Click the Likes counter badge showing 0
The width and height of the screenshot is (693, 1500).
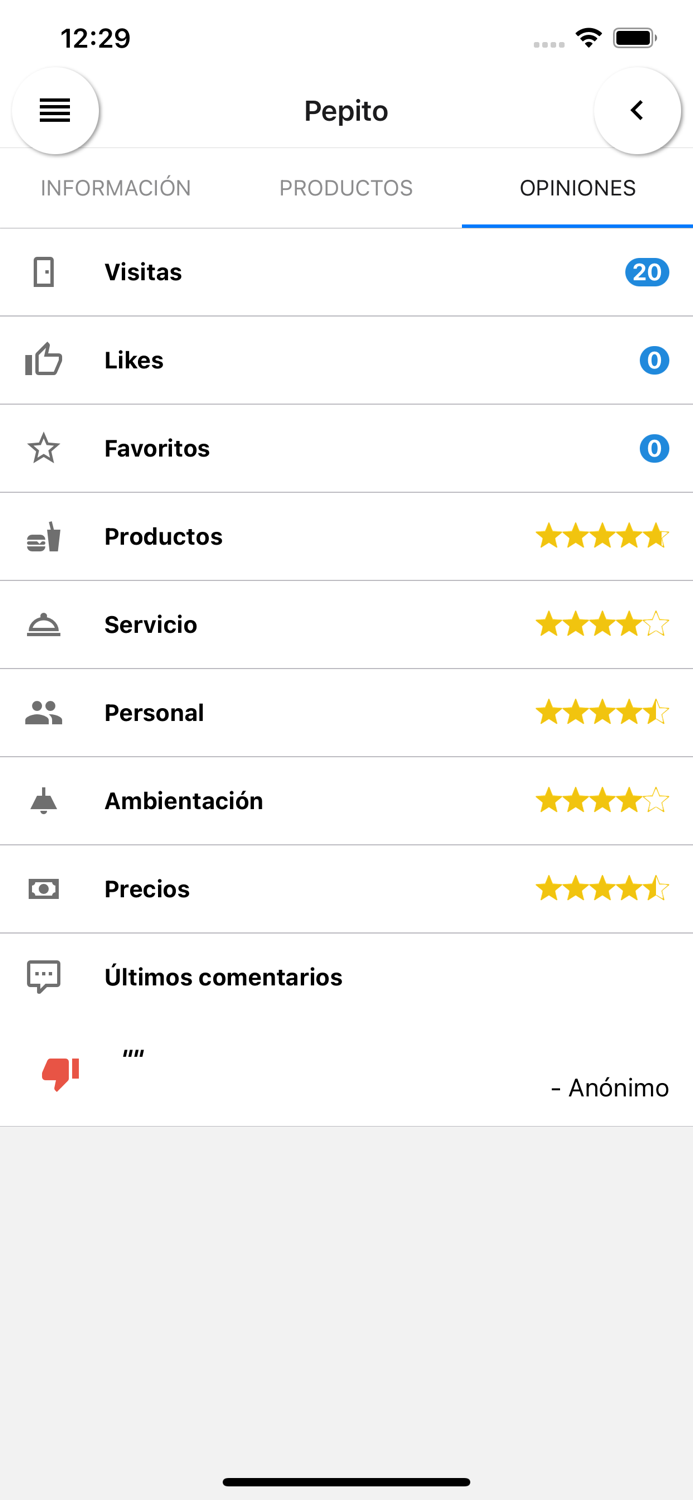[654, 360]
